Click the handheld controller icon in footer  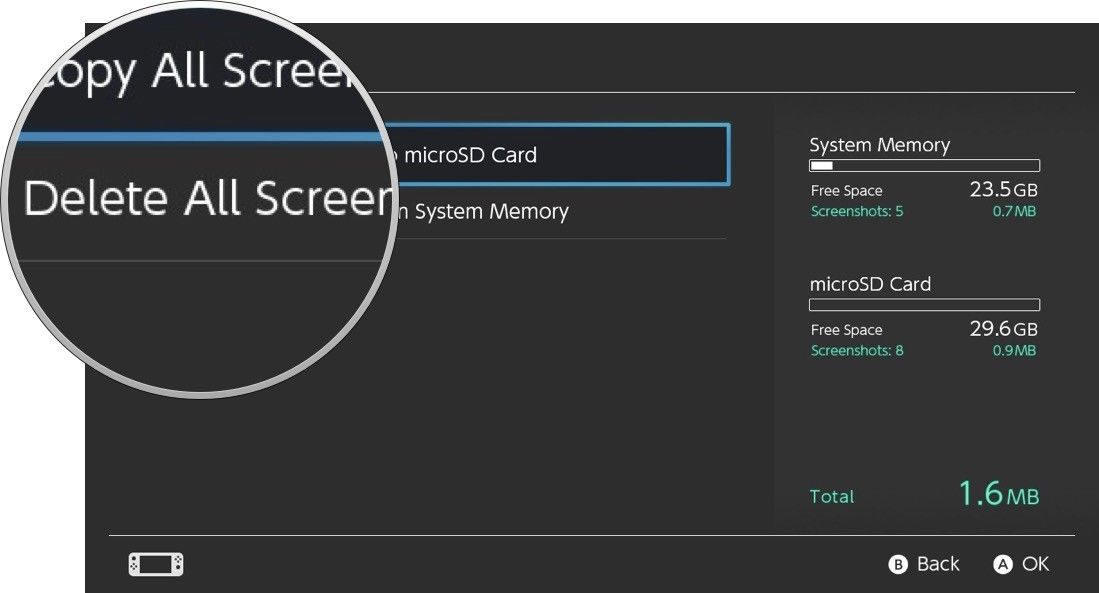click(x=156, y=565)
